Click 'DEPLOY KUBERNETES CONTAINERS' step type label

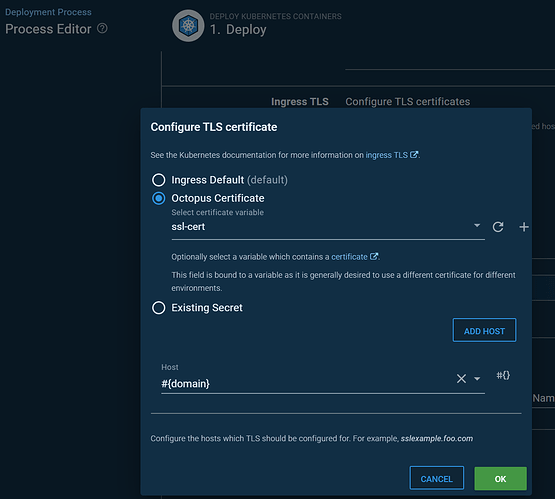pyautogui.click(x=275, y=16)
